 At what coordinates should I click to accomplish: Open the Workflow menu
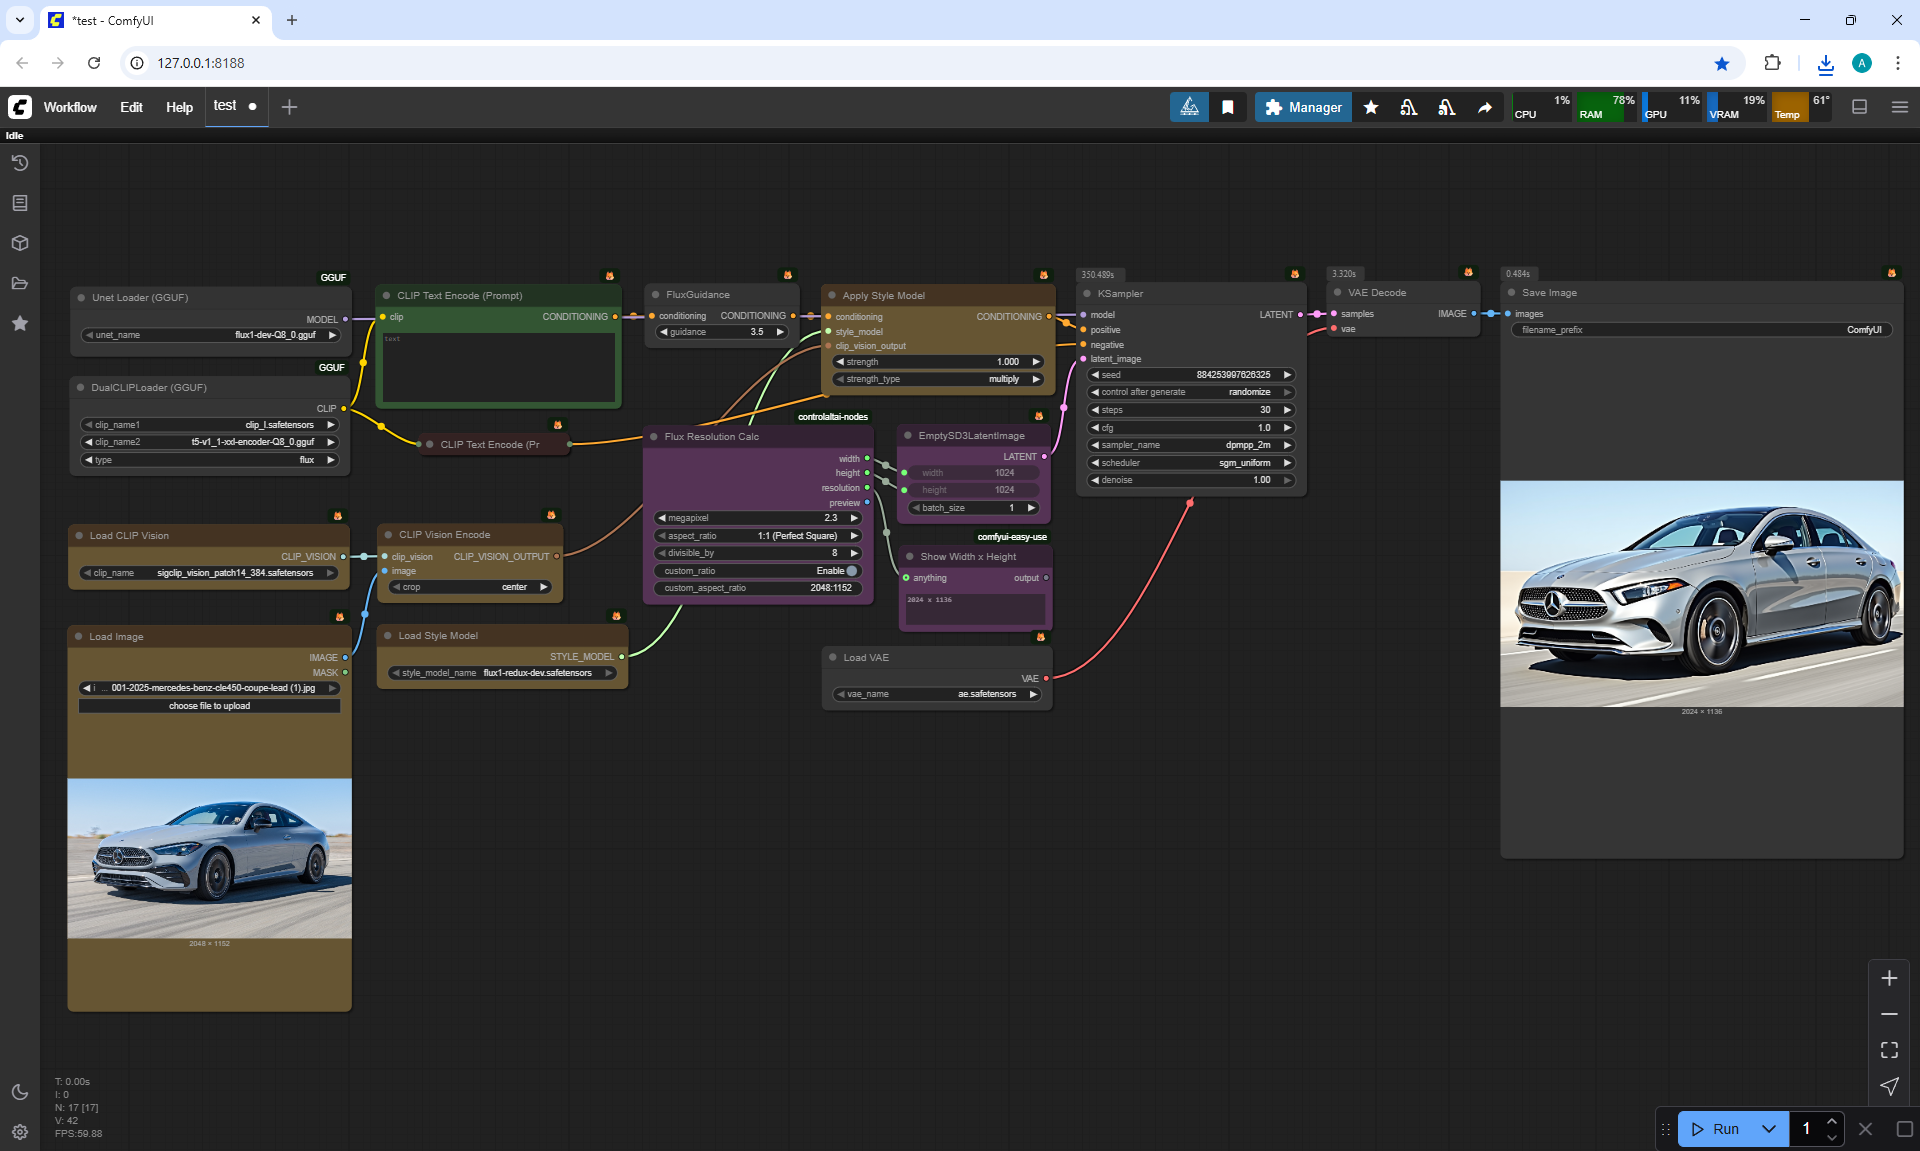[70, 107]
